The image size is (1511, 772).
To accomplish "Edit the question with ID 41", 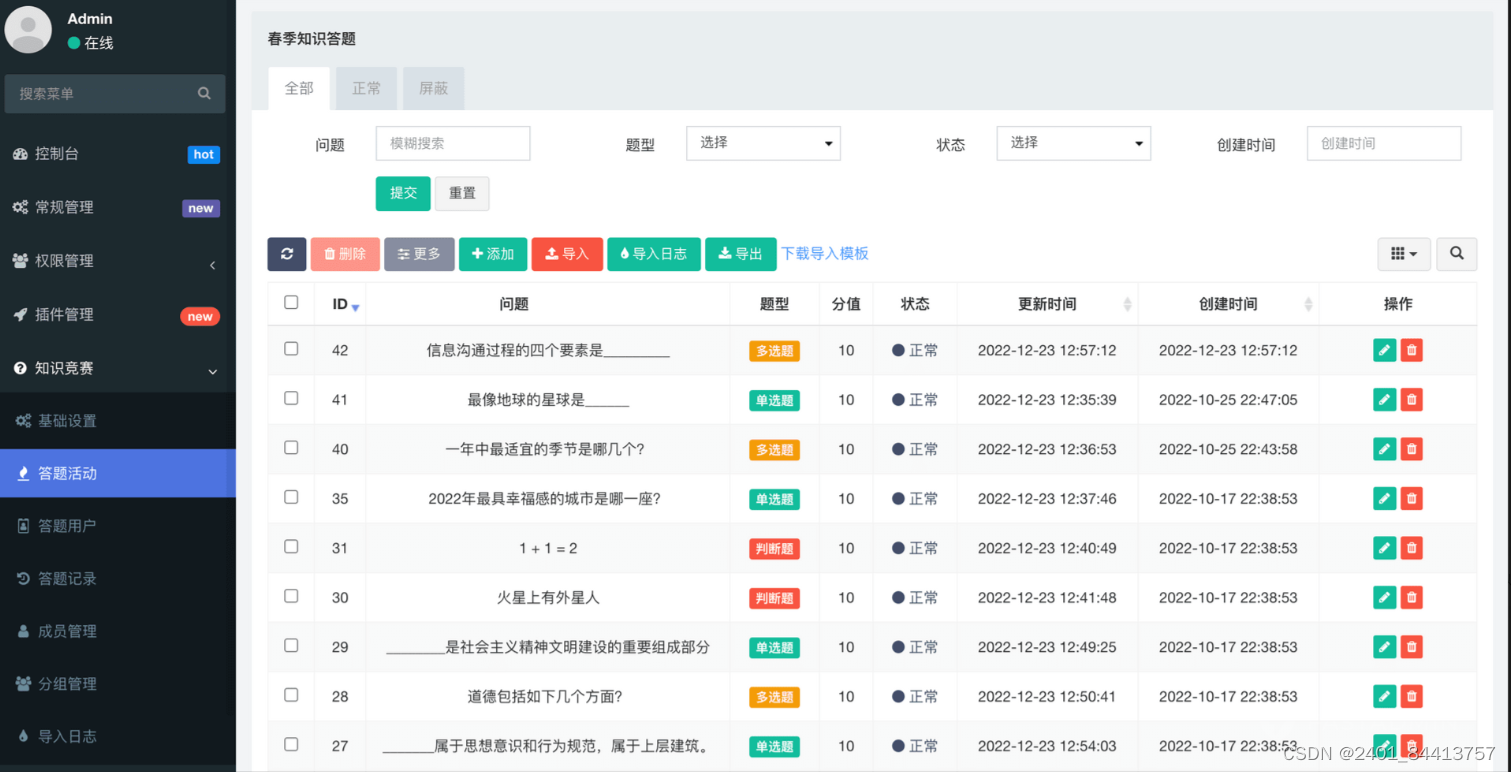I will [1384, 400].
